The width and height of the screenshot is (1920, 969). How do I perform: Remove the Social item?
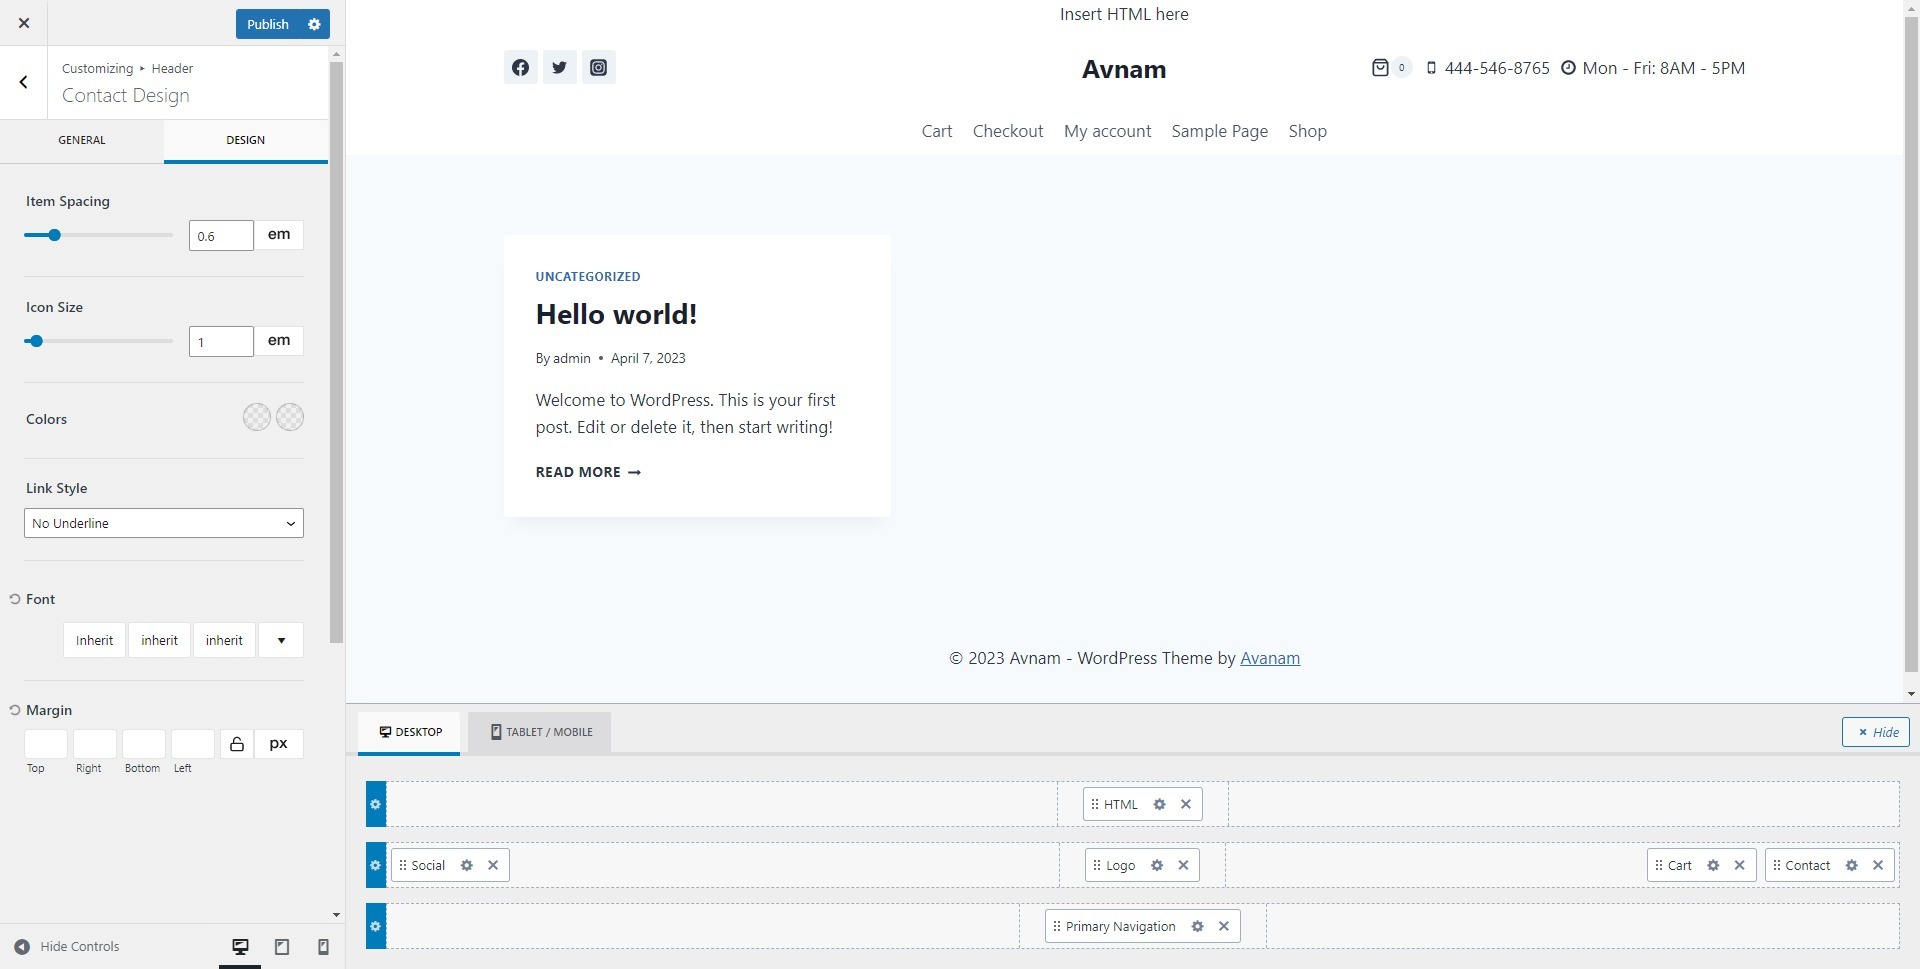point(493,865)
